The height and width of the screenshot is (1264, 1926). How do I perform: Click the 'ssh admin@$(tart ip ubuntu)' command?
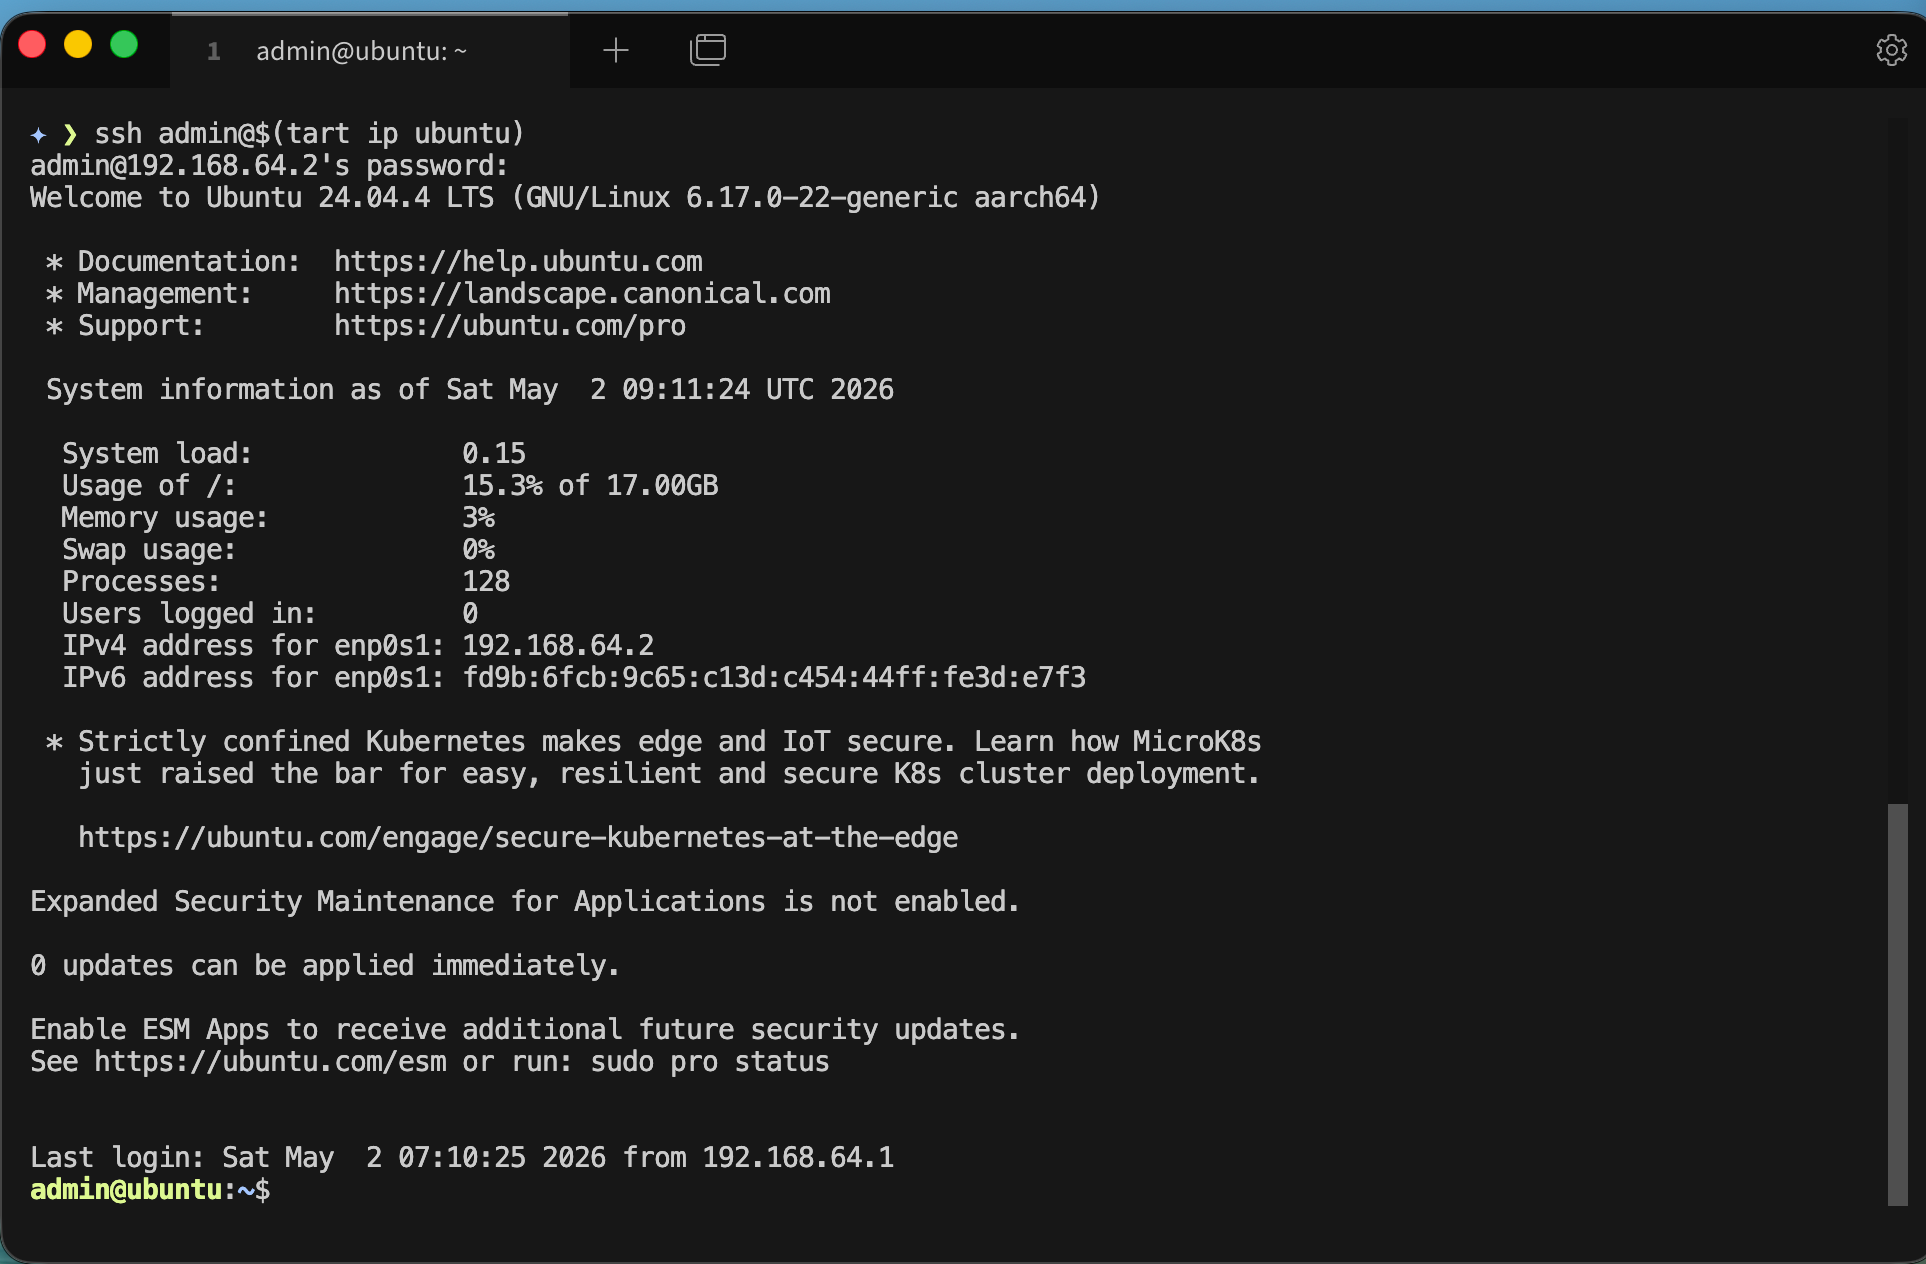coord(309,134)
